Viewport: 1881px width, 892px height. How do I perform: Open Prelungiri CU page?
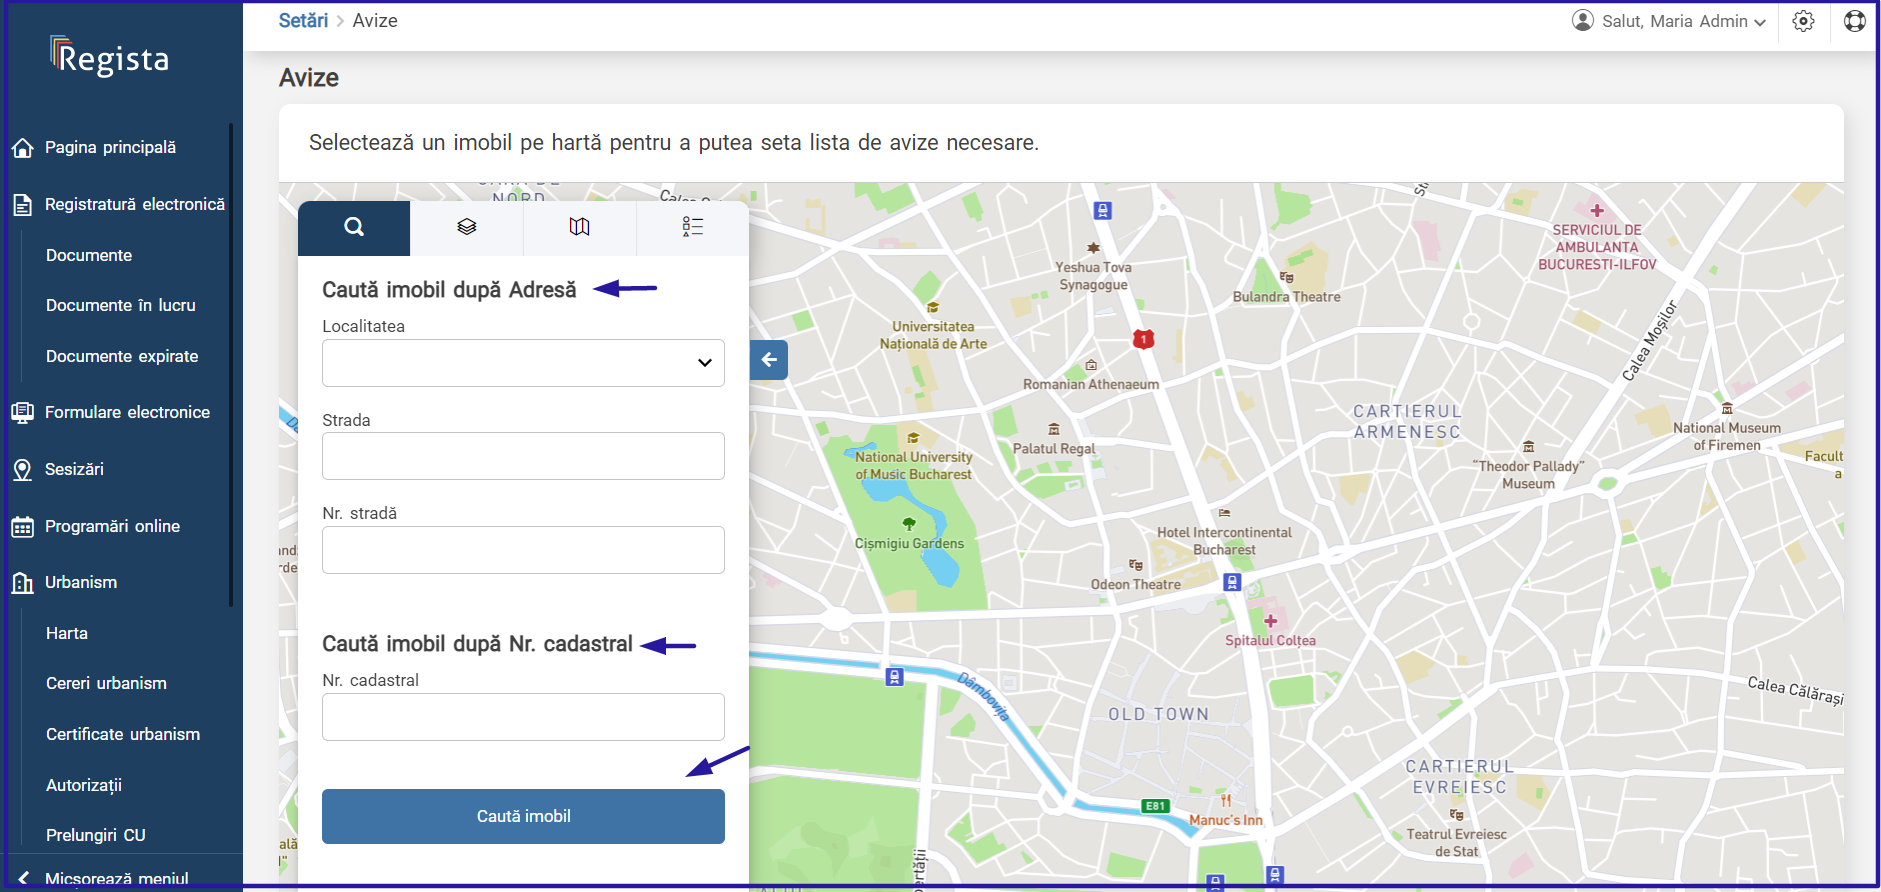(x=96, y=835)
